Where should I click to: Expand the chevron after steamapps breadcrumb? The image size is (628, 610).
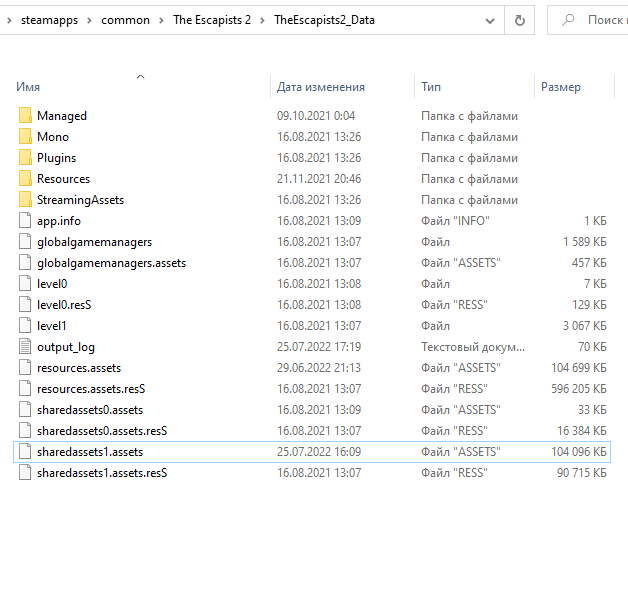89,20
